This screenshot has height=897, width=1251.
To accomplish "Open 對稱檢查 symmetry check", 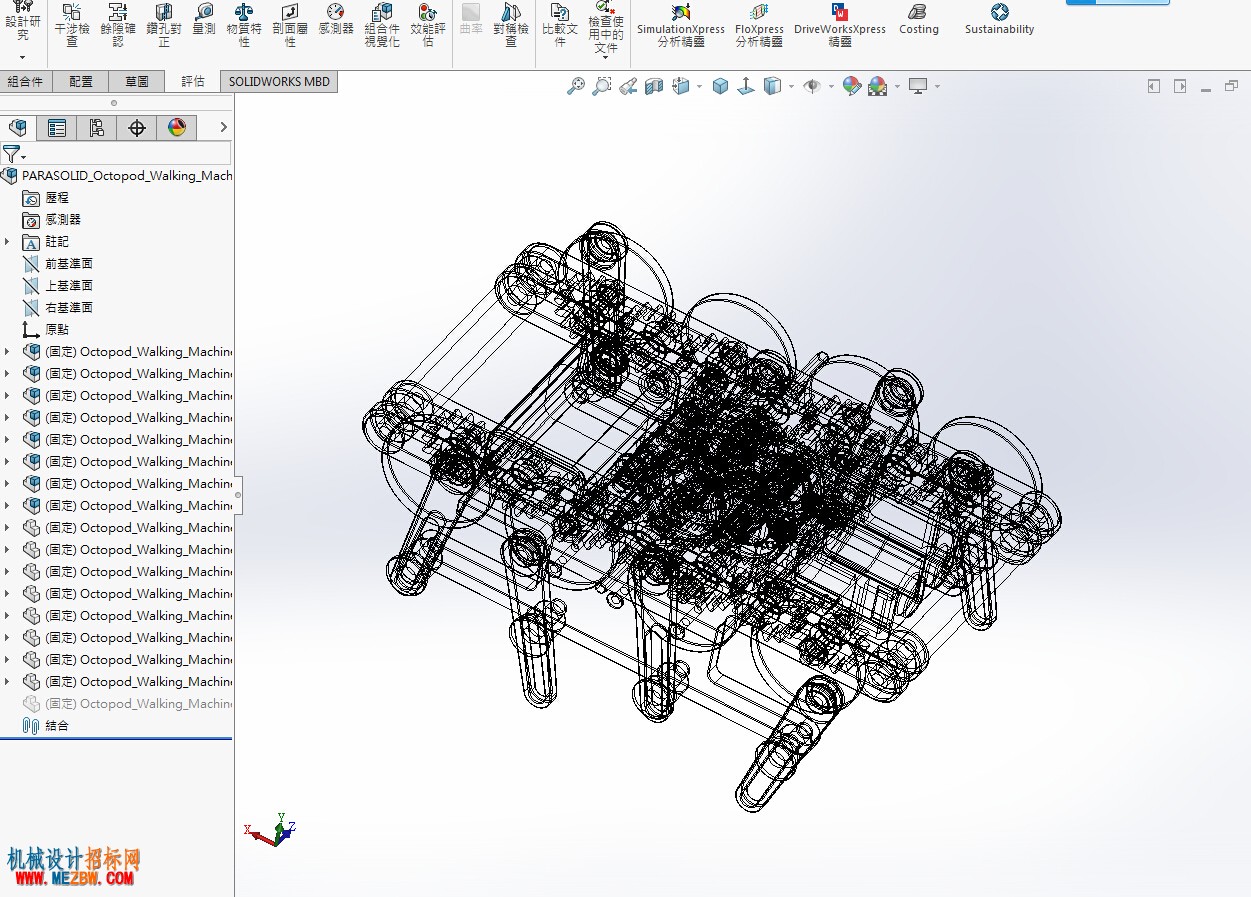I will tap(511, 25).
